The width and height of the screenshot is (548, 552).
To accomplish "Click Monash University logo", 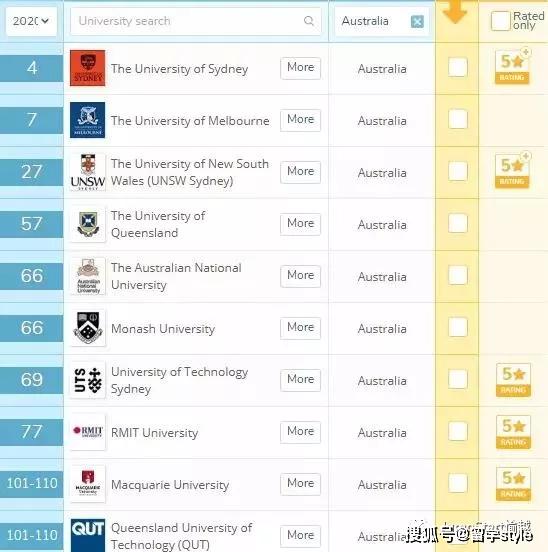I will pyautogui.click(x=87, y=328).
